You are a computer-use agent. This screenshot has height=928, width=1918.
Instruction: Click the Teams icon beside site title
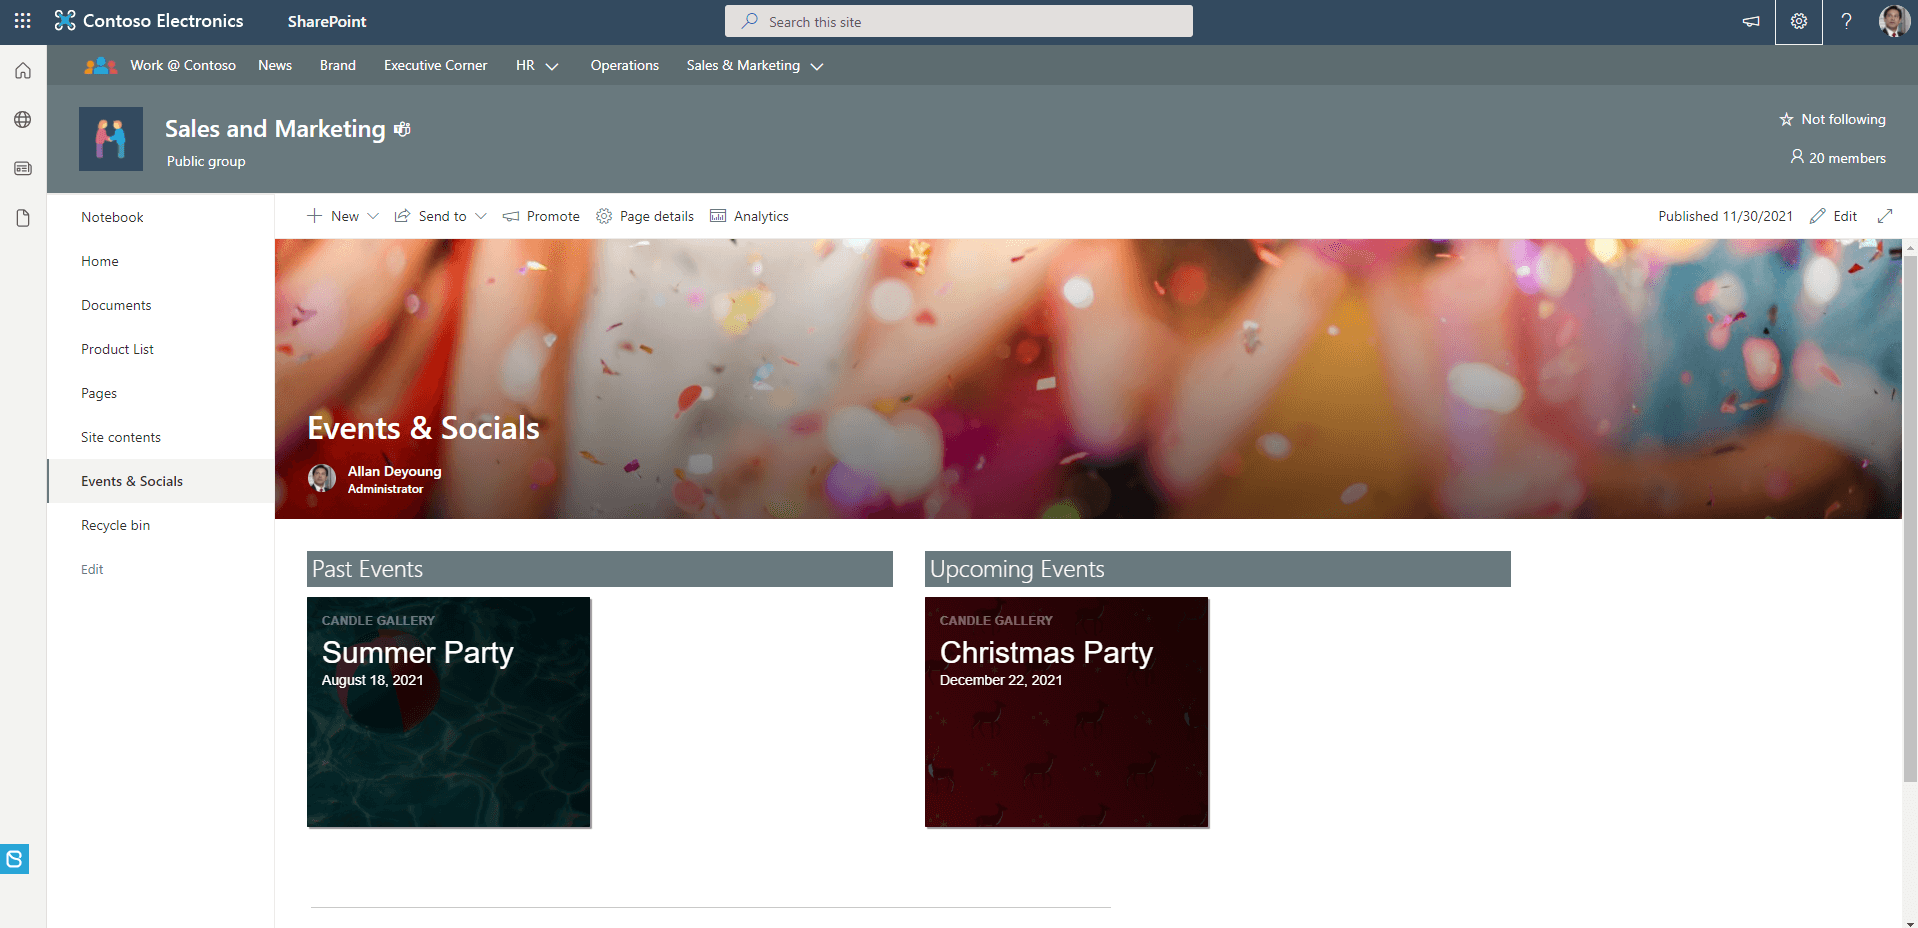[x=402, y=129]
